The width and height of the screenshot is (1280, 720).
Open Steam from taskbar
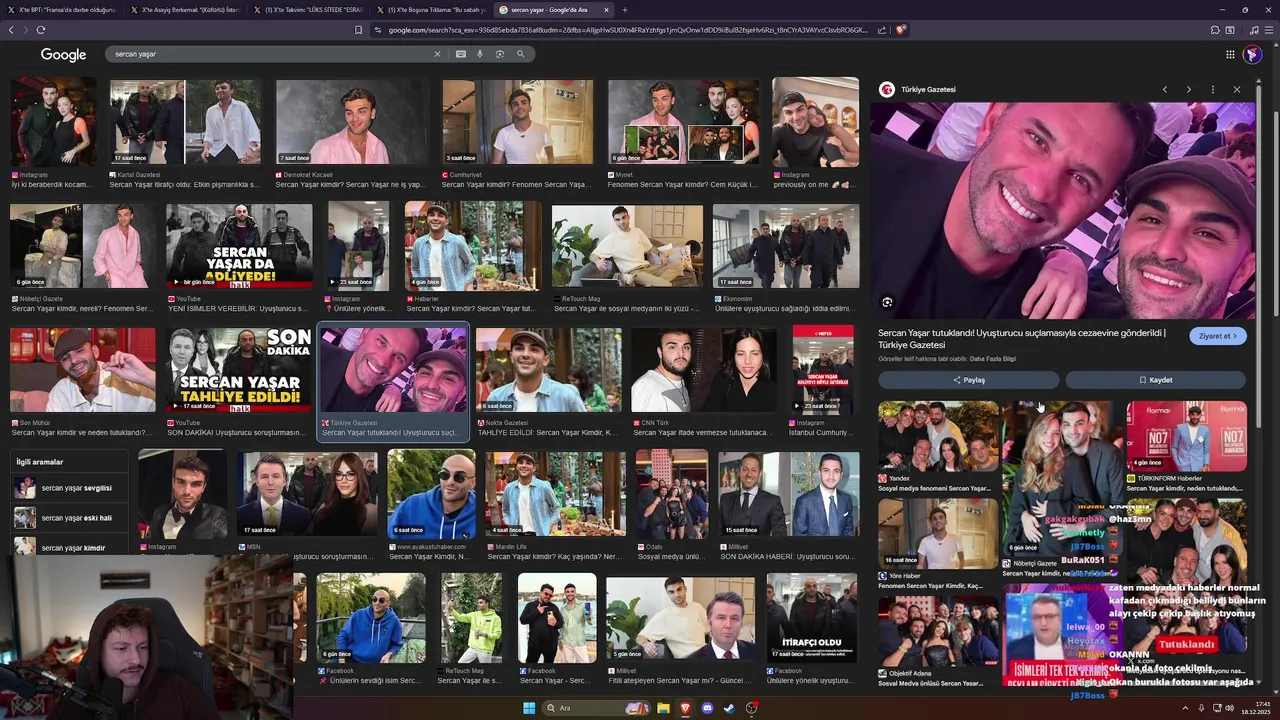coord(729,708)
